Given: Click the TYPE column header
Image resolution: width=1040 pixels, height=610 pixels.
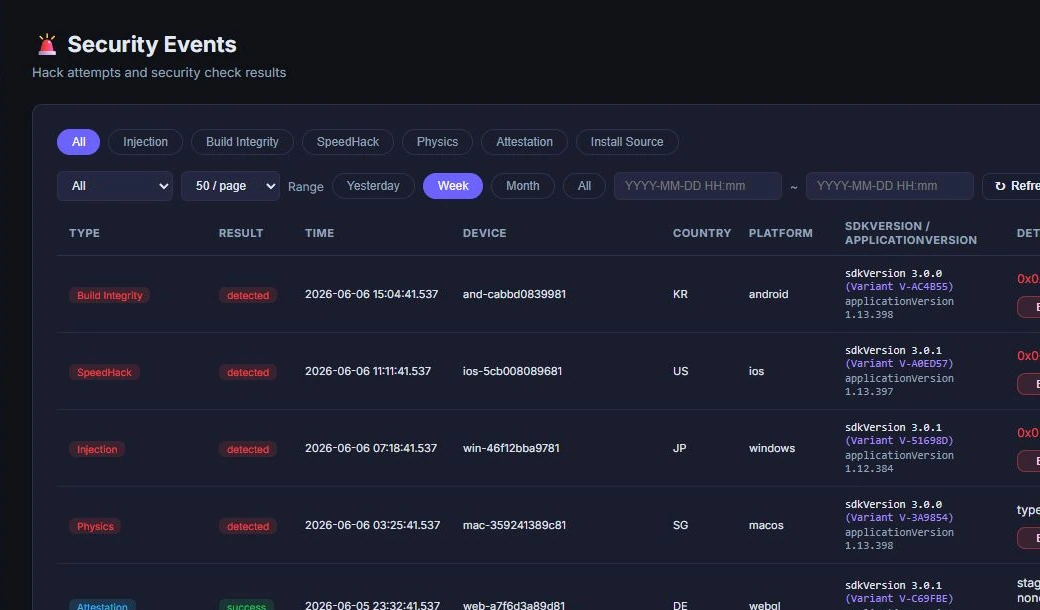Looking at the screenshot, I should pos(84,233).
